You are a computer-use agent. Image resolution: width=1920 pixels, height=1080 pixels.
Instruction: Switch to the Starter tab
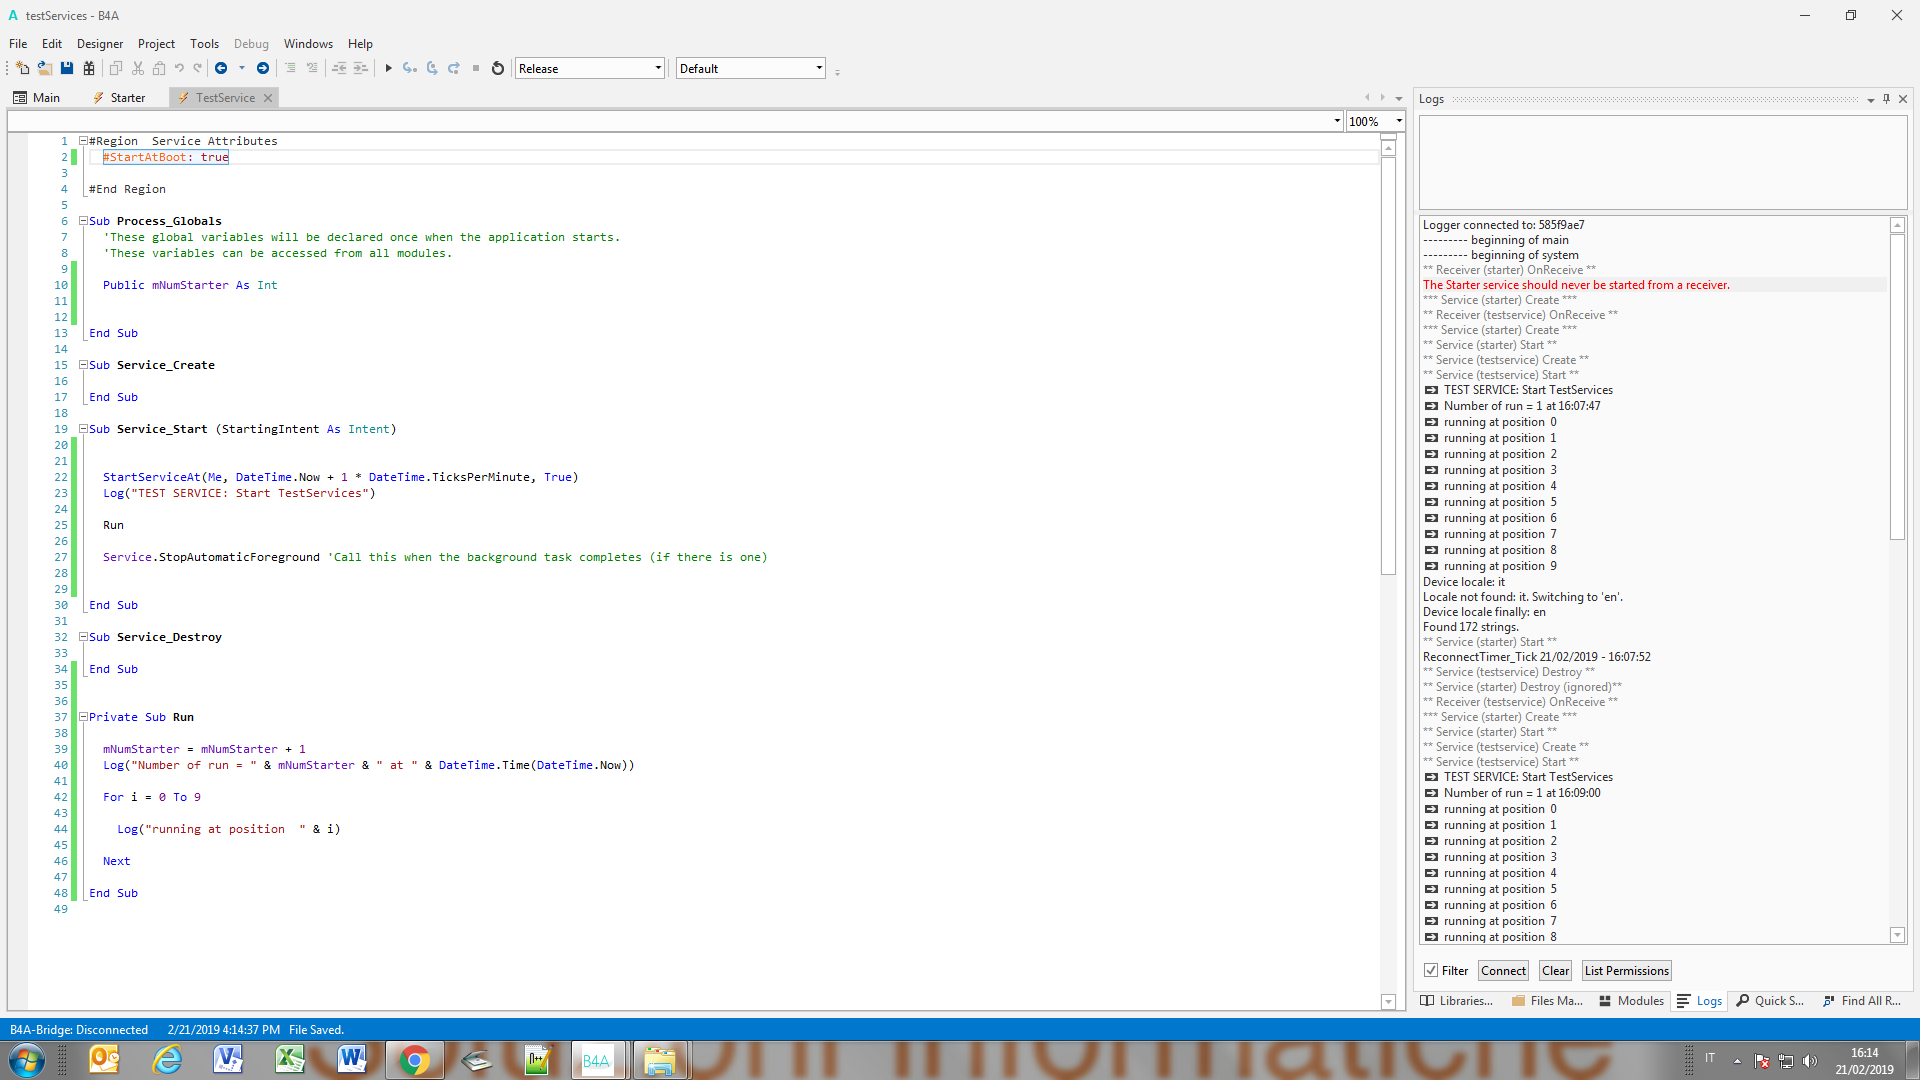click(120, 97)
